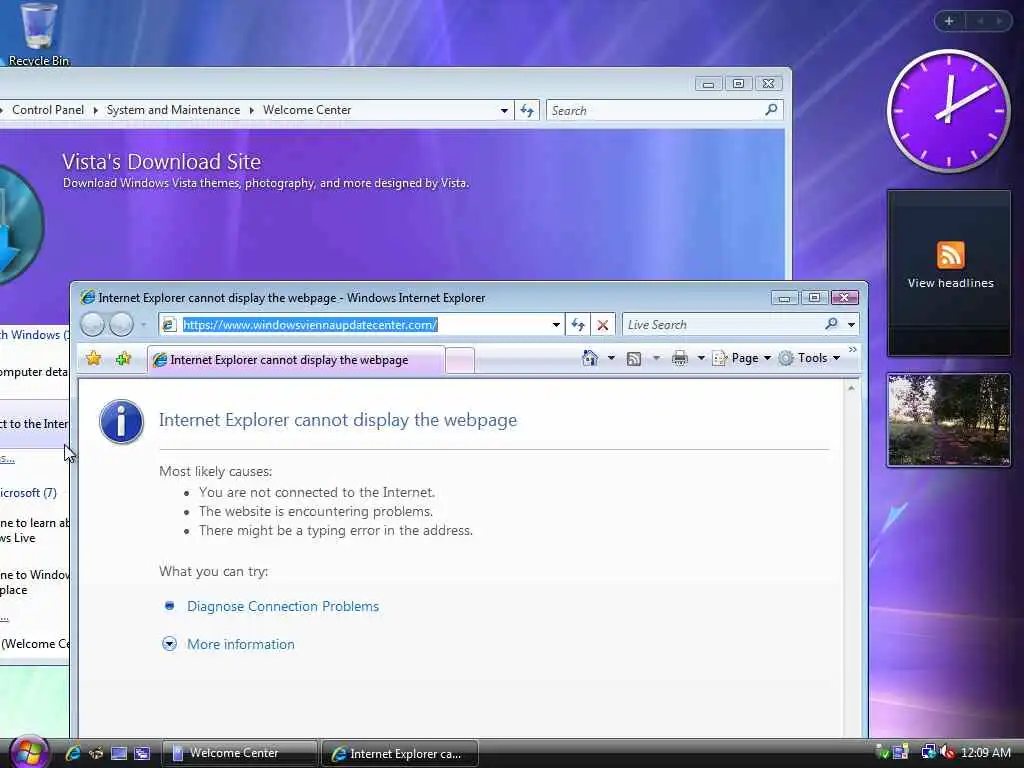Click the sidebar next gadgets page arrow
The image size is (1024, 768).
coord(999,21)
